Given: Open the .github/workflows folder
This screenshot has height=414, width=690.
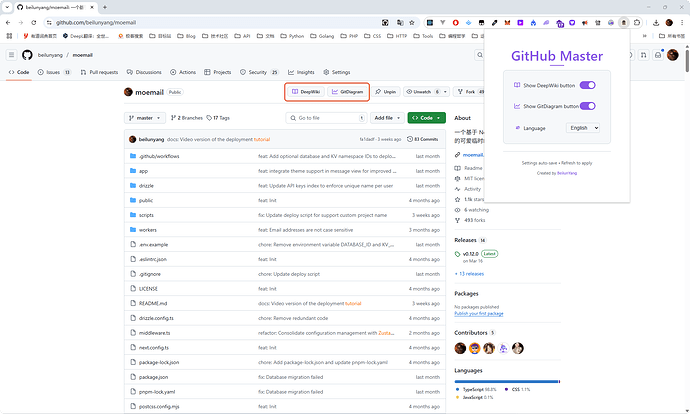Looking at the screenshot, I should pyautogui.click(x=159, y=156).
